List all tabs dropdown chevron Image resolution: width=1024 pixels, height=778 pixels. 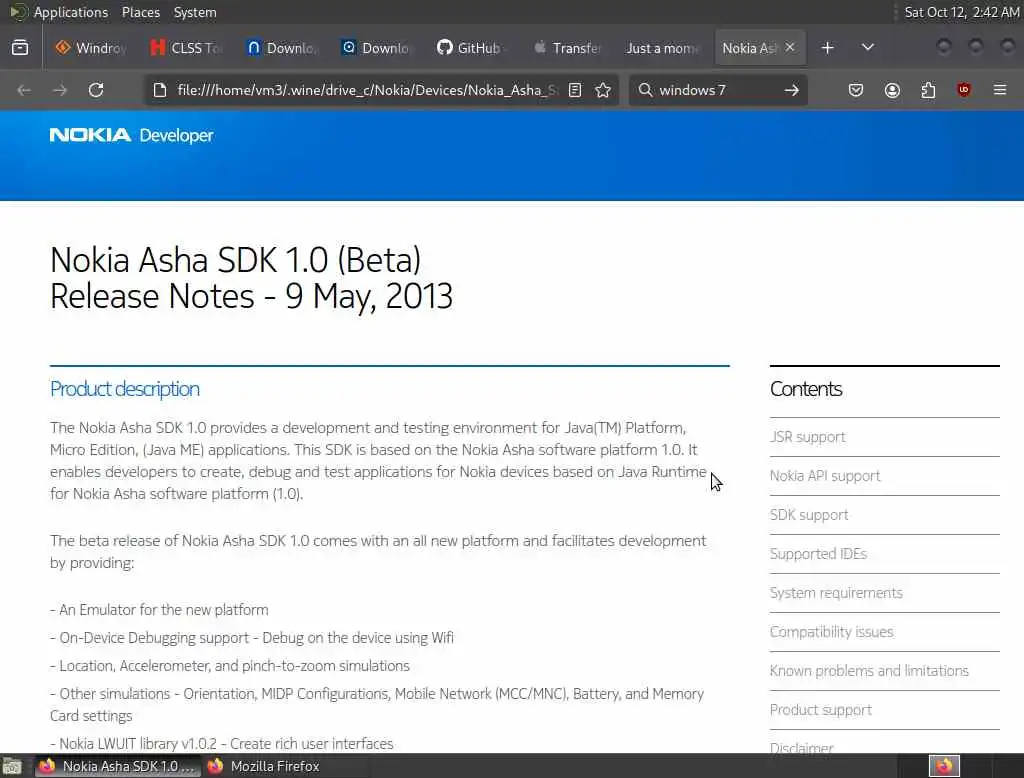pos(868,48)
